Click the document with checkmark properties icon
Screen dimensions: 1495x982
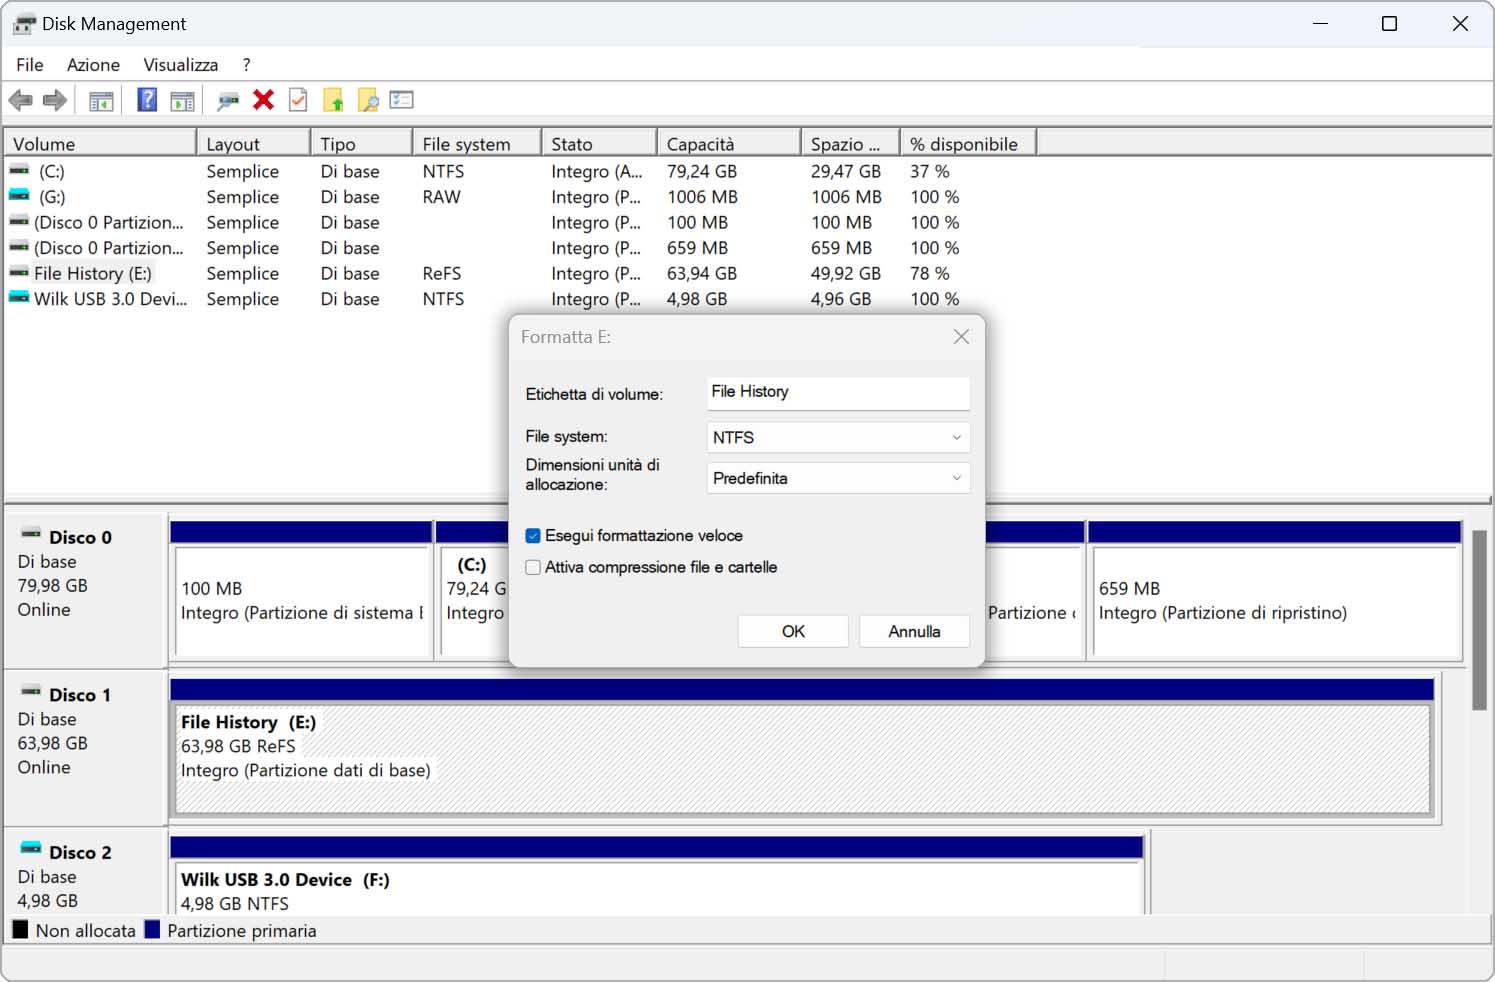pos(298,100)
